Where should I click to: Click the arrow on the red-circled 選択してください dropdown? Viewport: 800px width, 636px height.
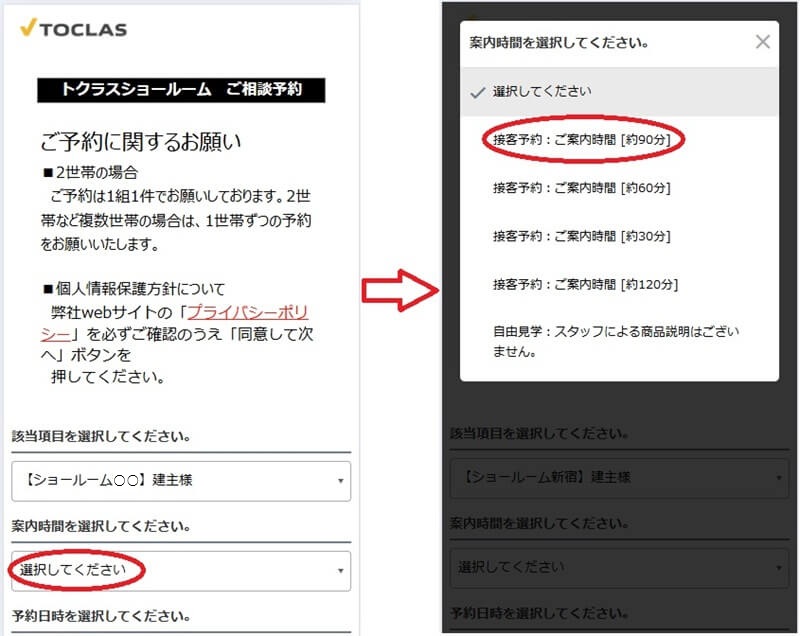pyautogui.click(x=343, y=571)
